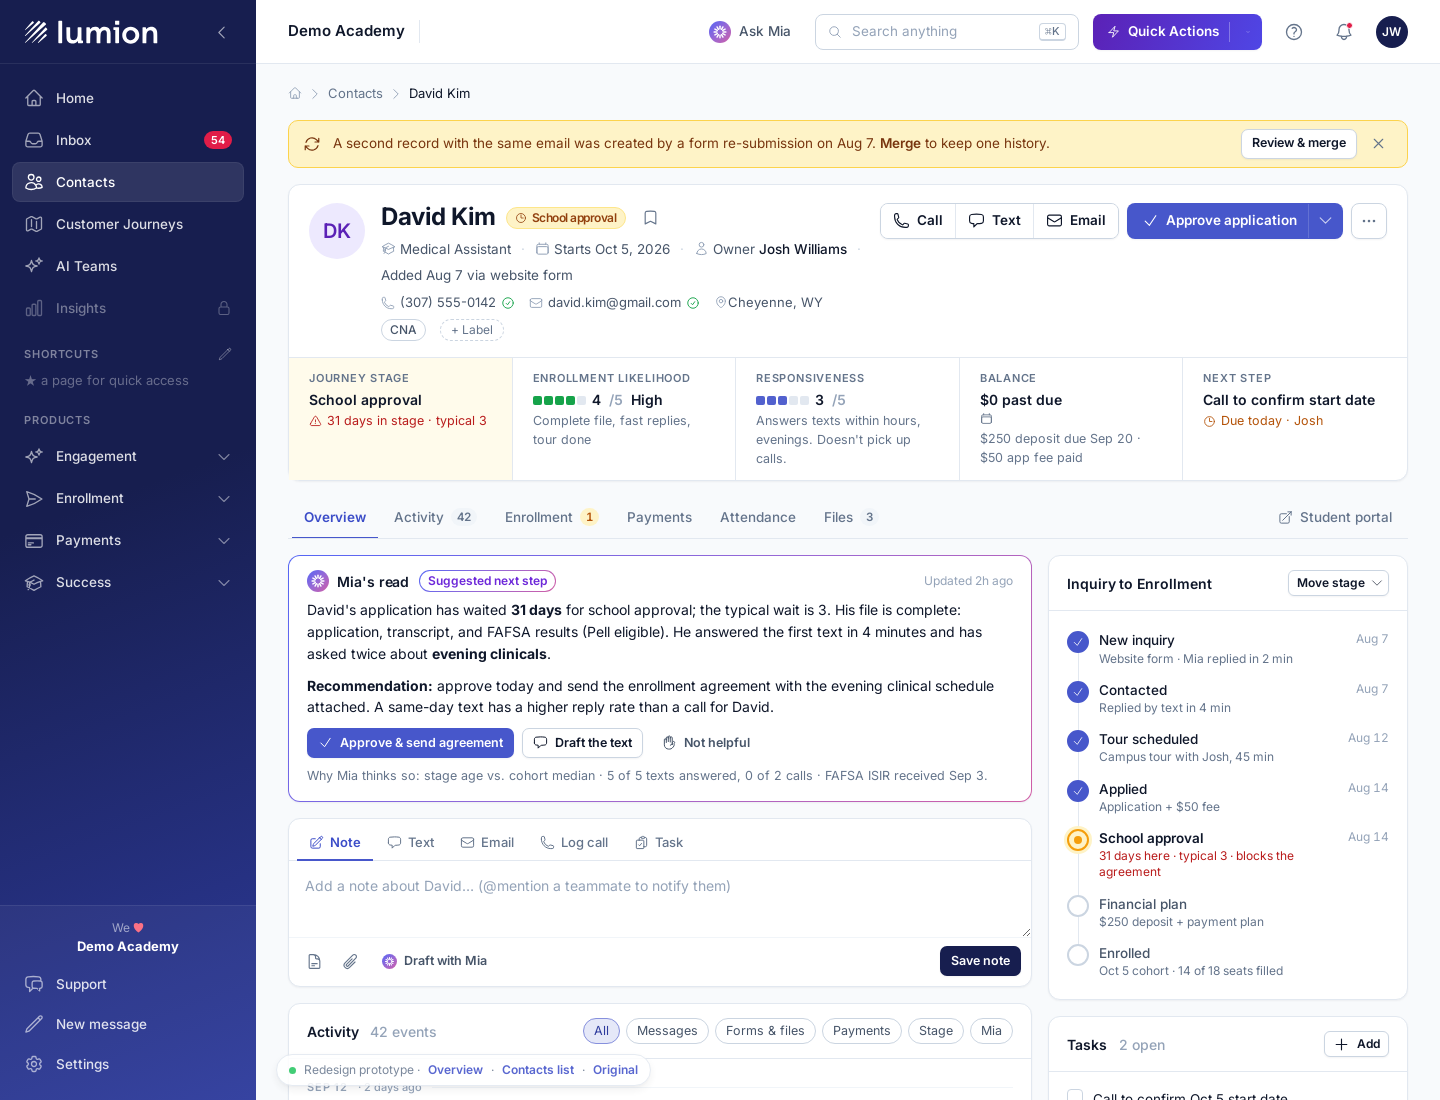The width and height of the screenshot is (1440, 1100).
Task: Go to Customer Journeys
Action: tap(128, 224)
